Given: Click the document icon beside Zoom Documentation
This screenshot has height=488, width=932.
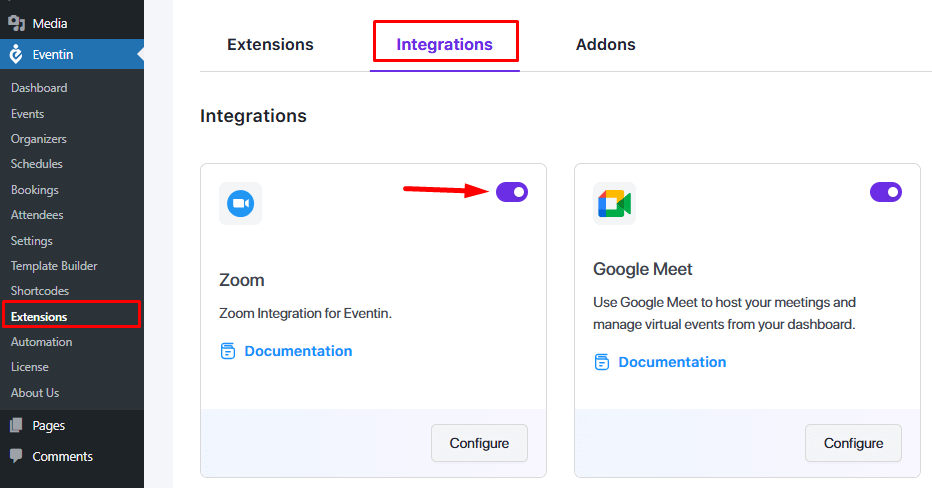Looking at the screenshot, I should (228, 351).
